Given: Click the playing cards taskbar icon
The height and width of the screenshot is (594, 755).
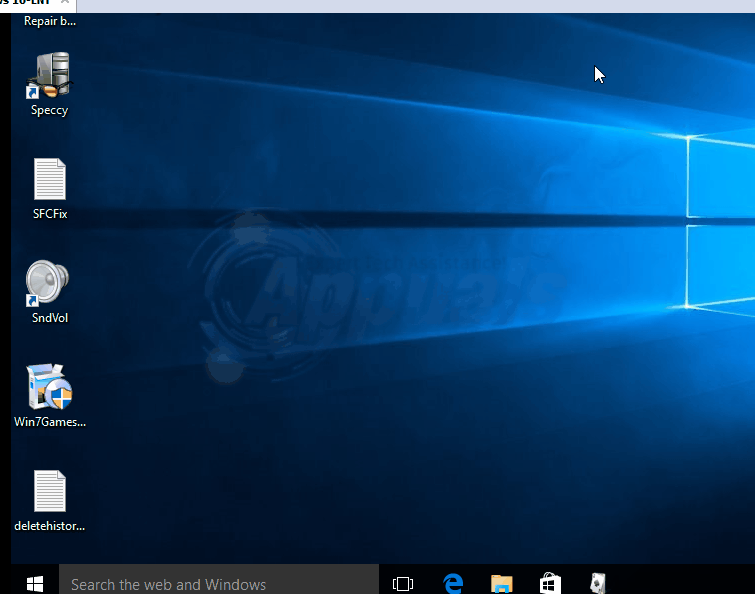Looking at the screenshot, I should coord(597,583).
